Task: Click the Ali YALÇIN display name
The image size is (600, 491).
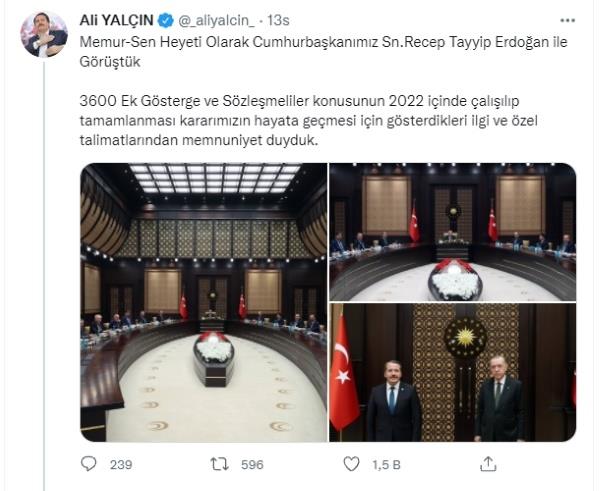Action: pyautogui.click(x=116, y=20)
